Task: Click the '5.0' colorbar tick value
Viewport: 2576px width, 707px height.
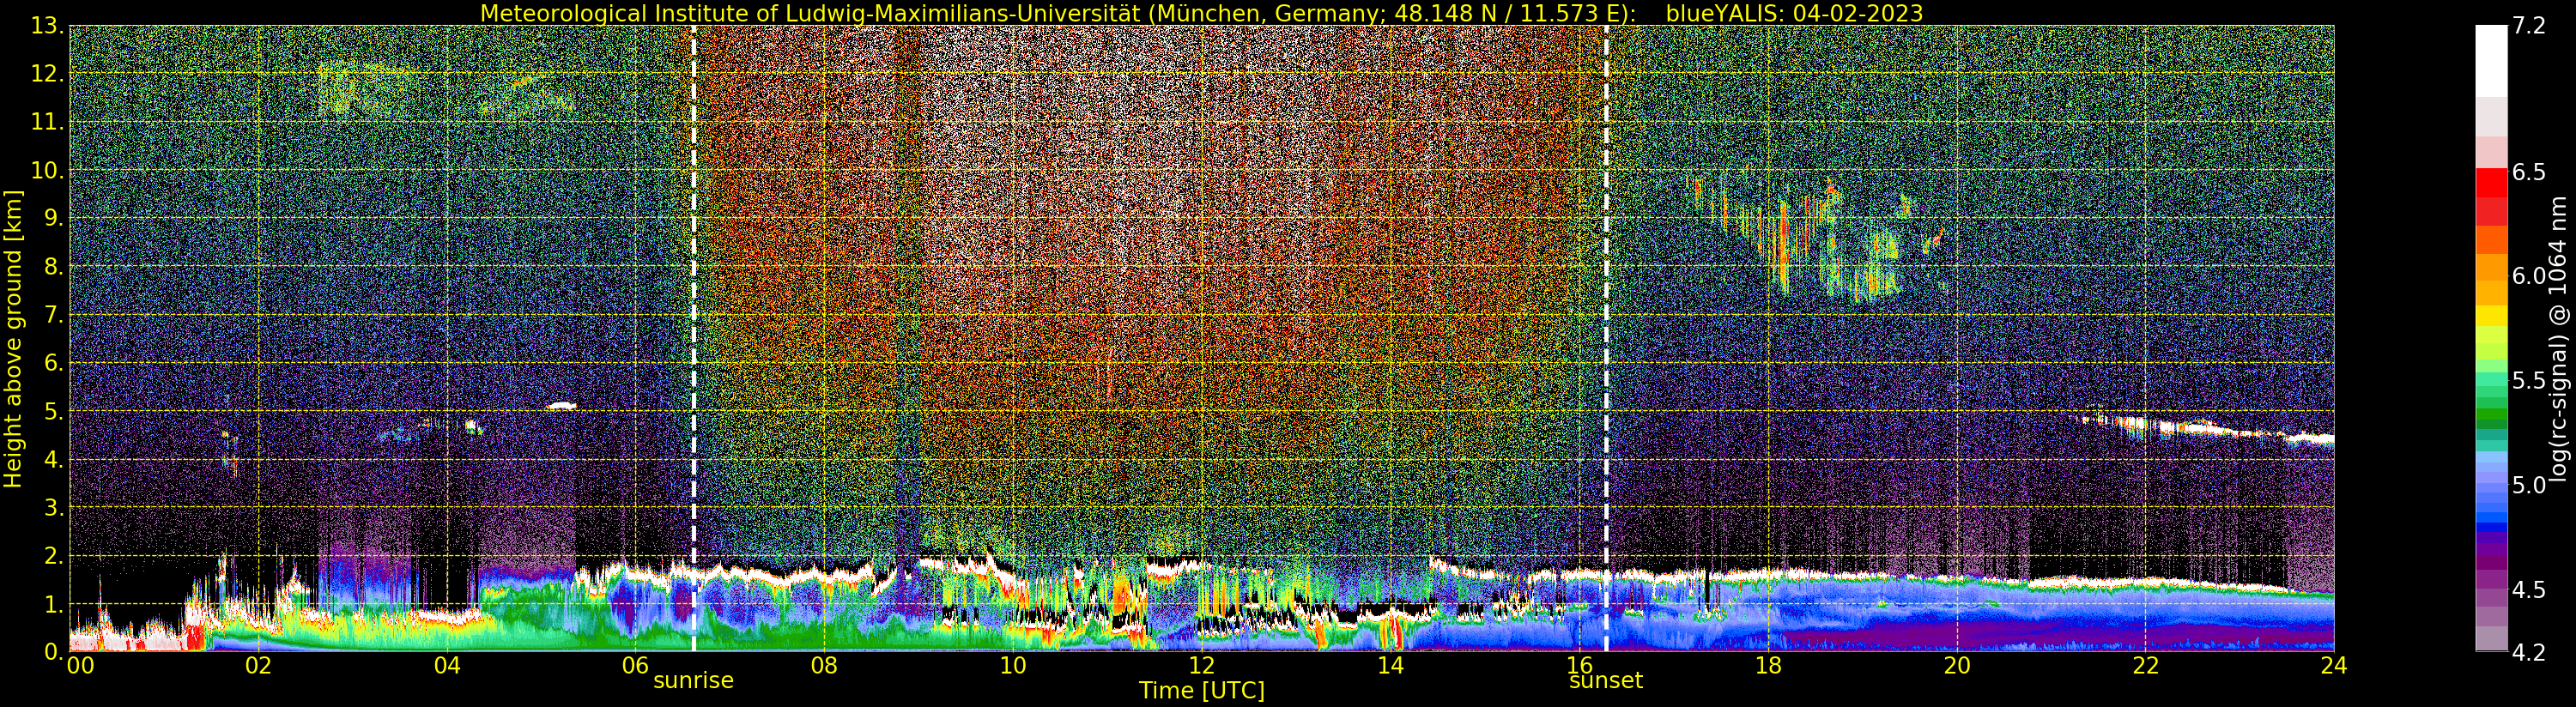Action: (2529, 485)
